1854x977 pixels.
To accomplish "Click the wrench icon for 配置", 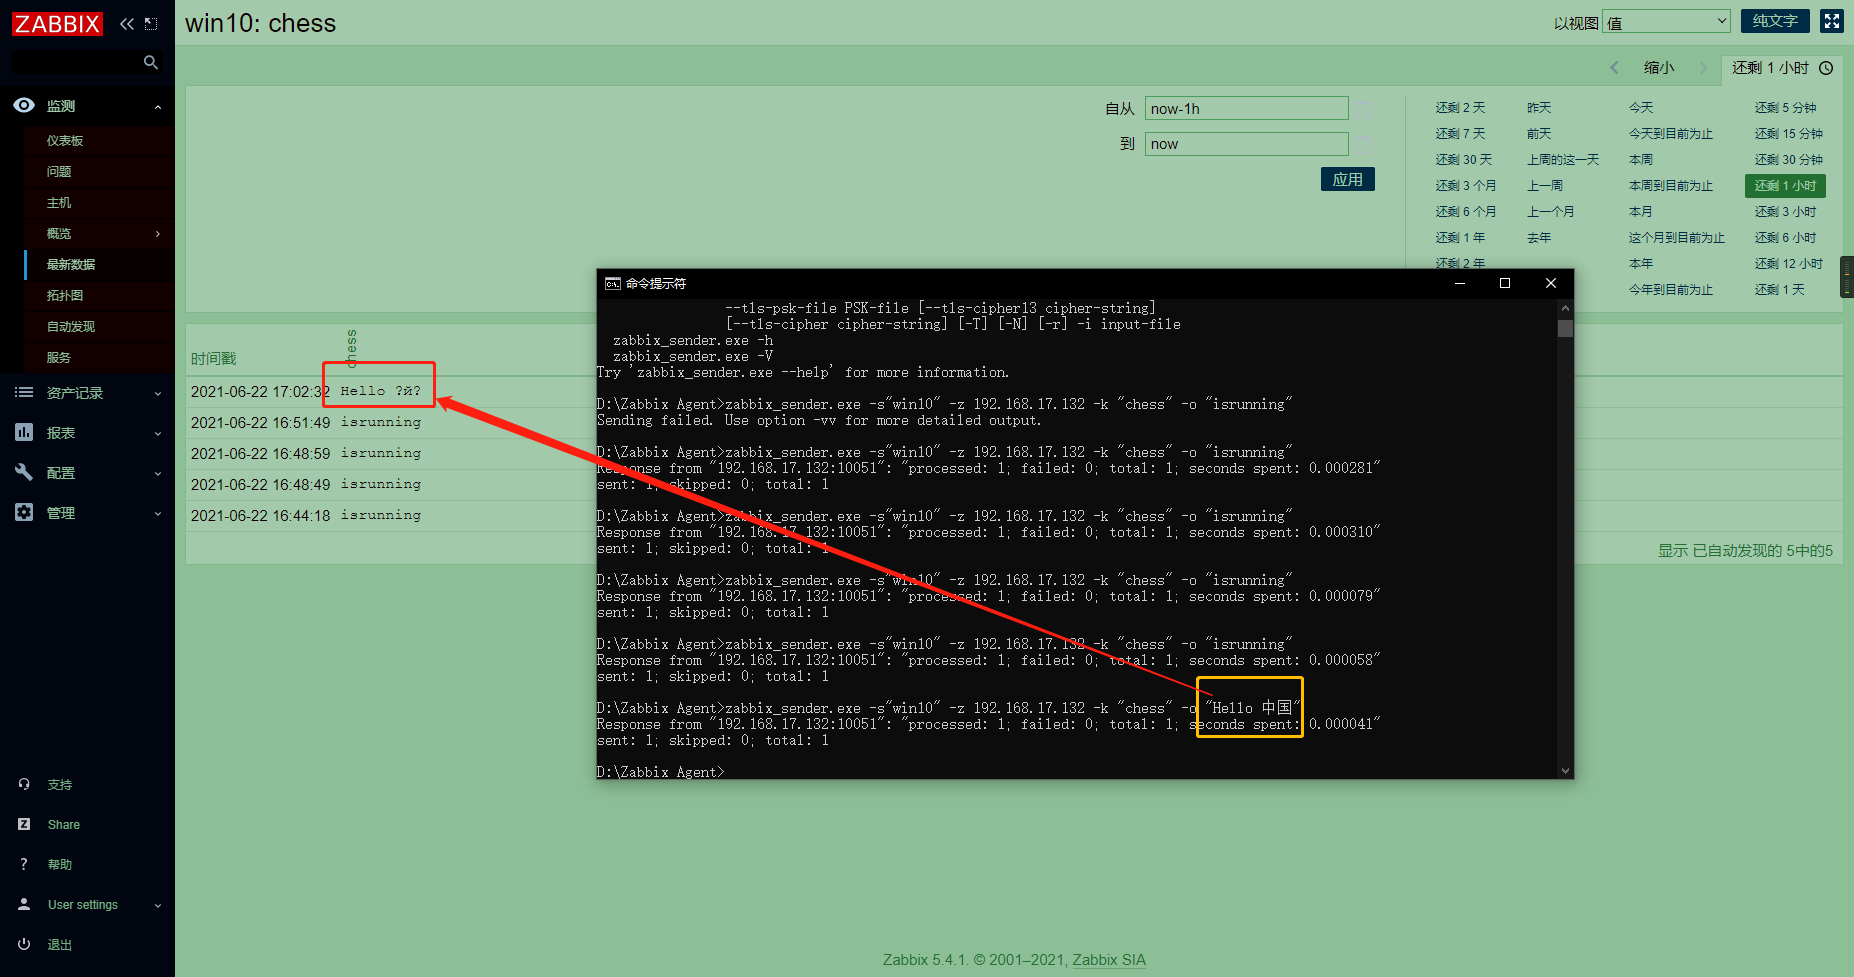I will point(24,472).
